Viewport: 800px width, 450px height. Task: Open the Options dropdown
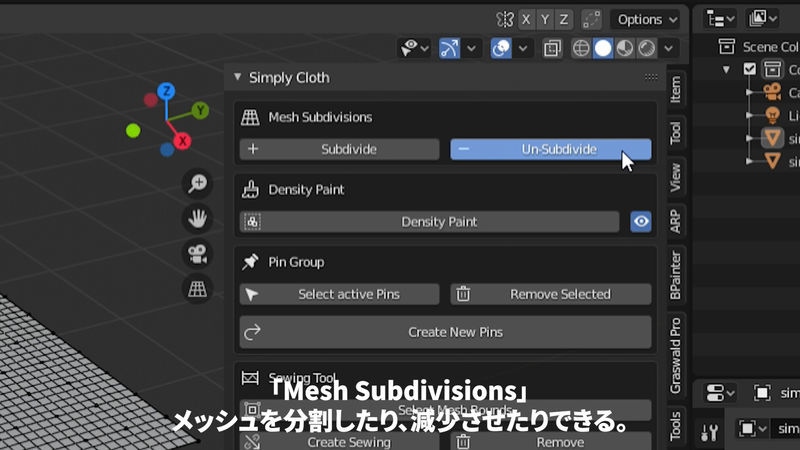[646, 20]
